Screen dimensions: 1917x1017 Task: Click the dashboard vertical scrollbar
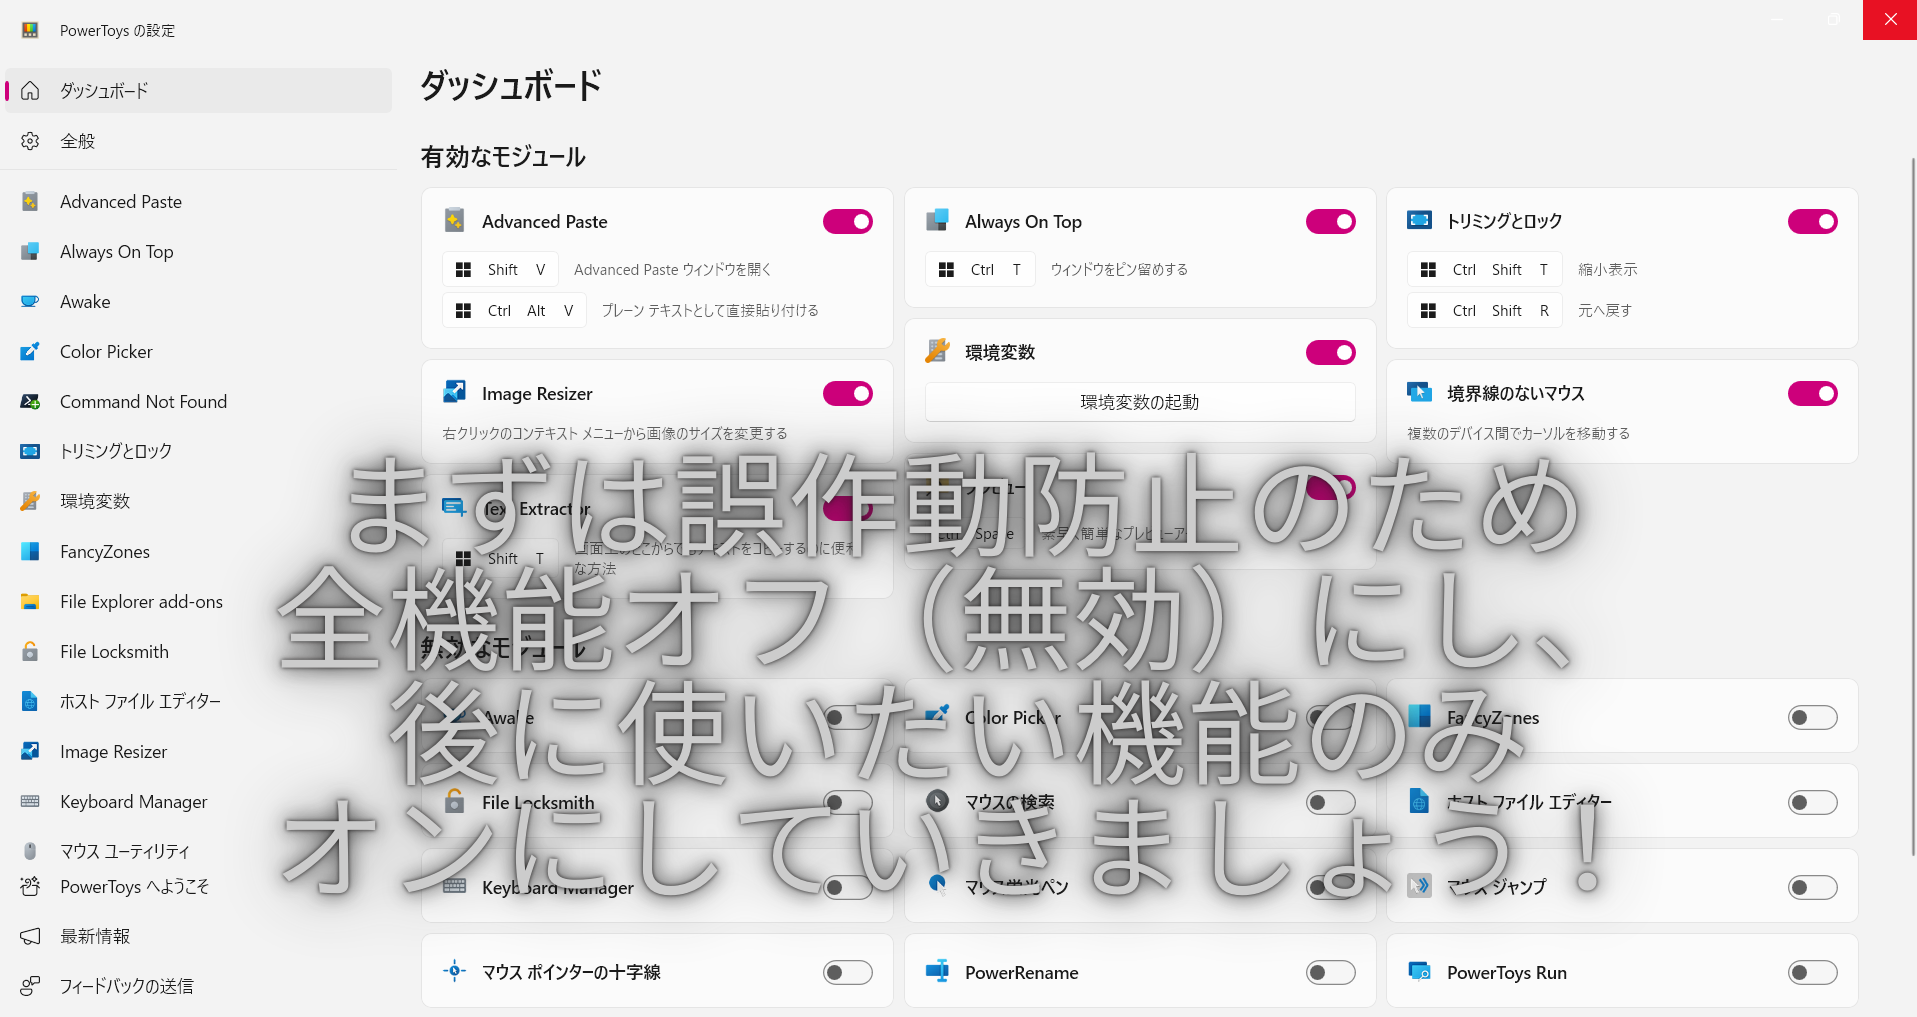[1912, 506]
